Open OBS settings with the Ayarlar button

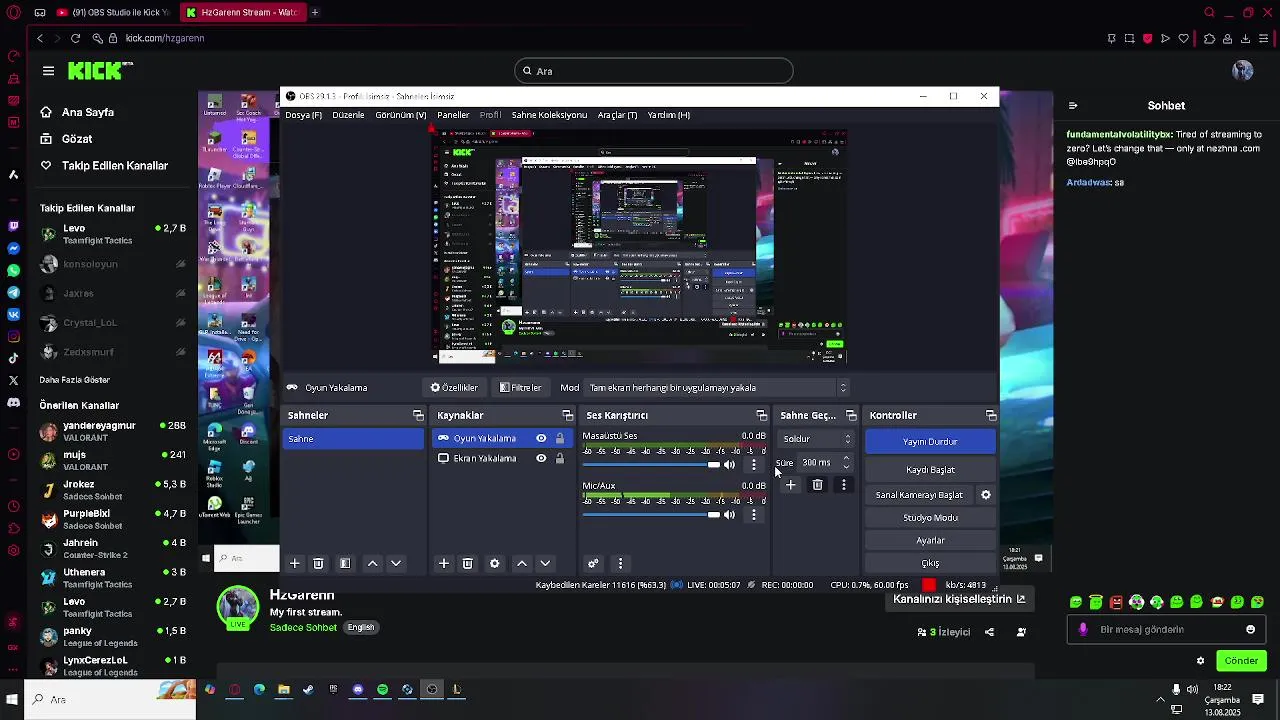tap(930, 541)
